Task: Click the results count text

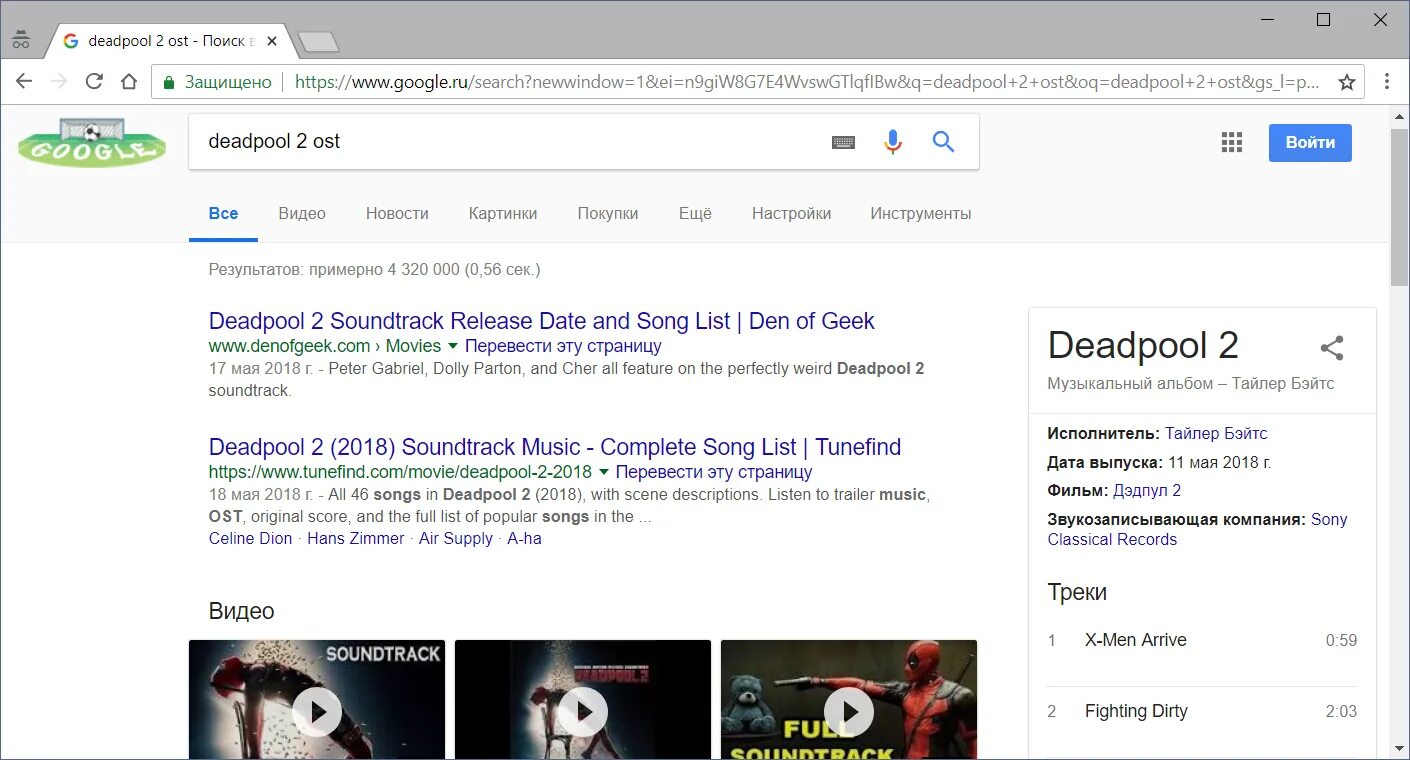Action: pyautogui.click(x=374, y=269)
